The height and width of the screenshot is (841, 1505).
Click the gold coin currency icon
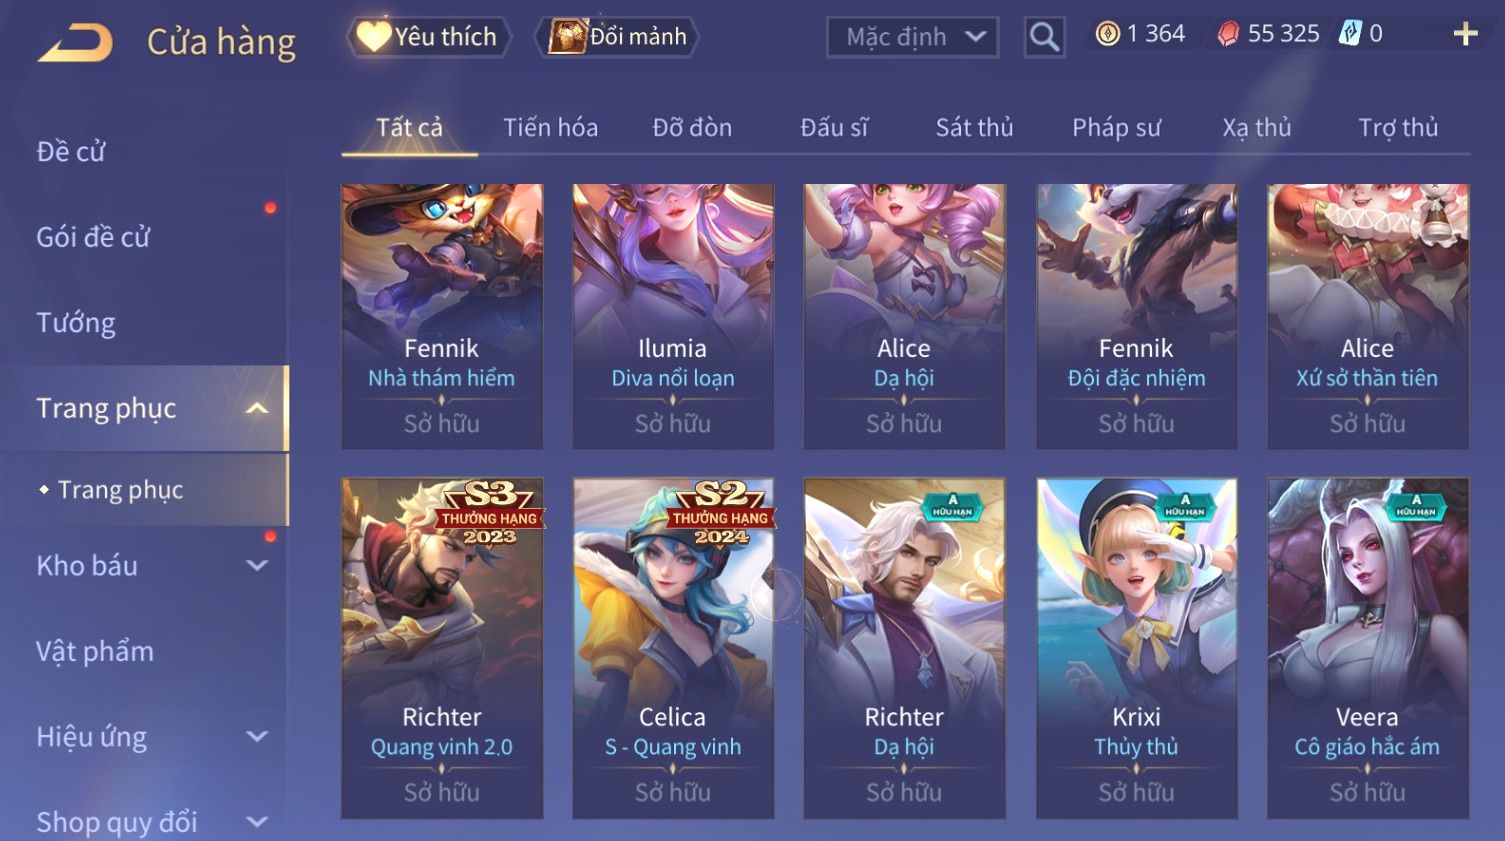(x=1107, y=34)
